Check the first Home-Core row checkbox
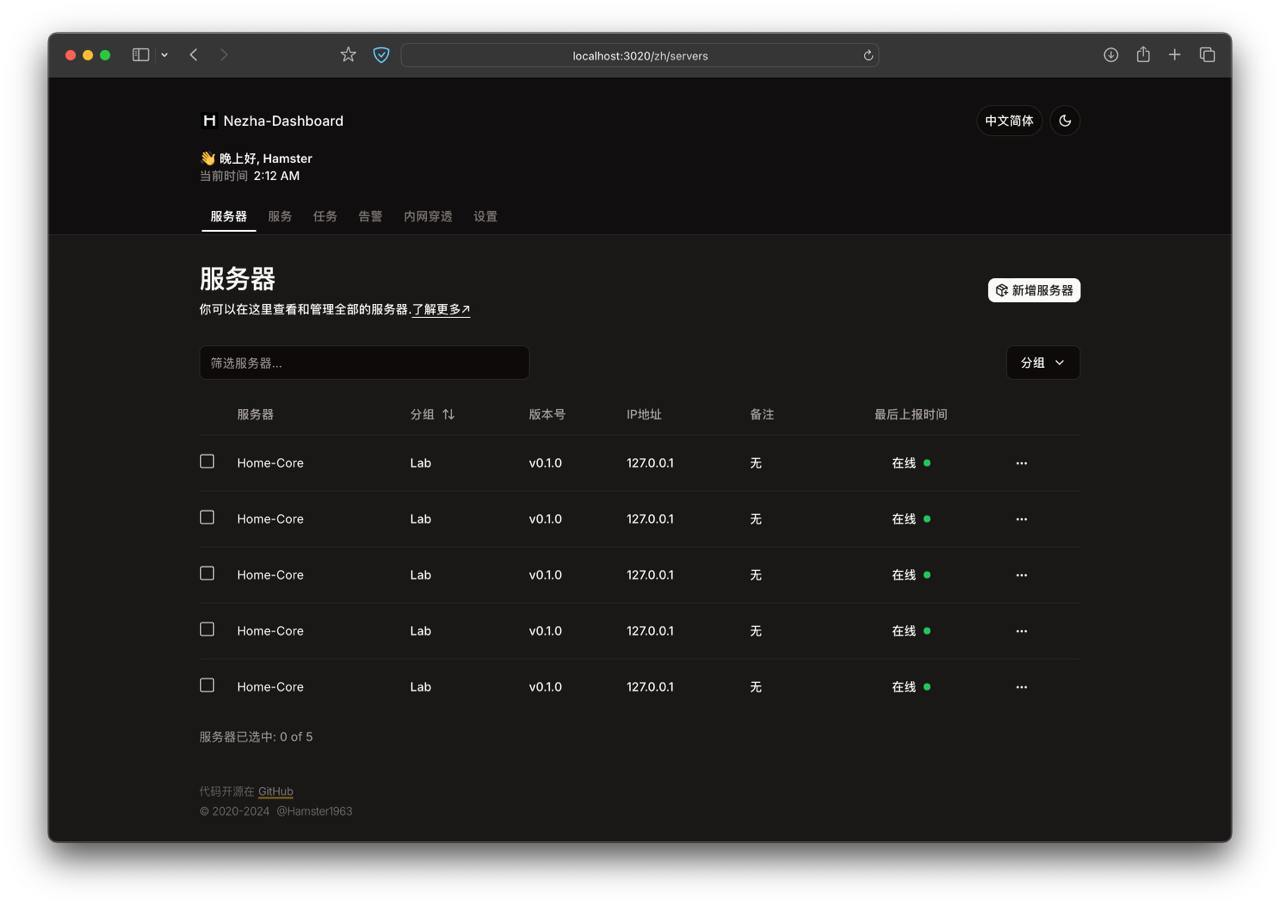1280x906 pixels. [207, 462]
